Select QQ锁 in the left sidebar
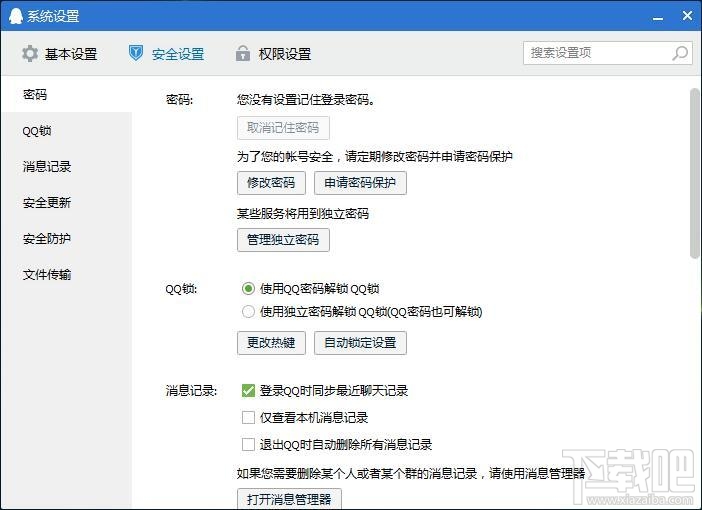 [x=66, y=131]
